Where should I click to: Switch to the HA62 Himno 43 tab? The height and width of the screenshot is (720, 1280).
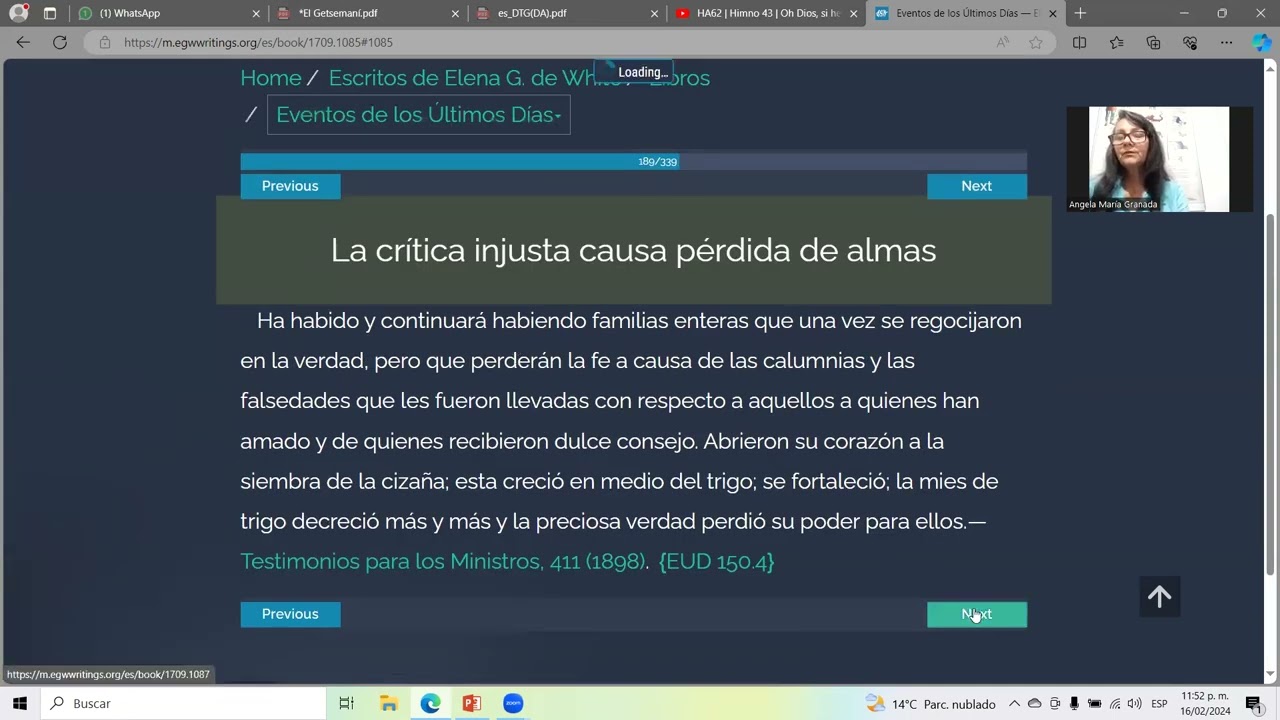pos(766,13)
